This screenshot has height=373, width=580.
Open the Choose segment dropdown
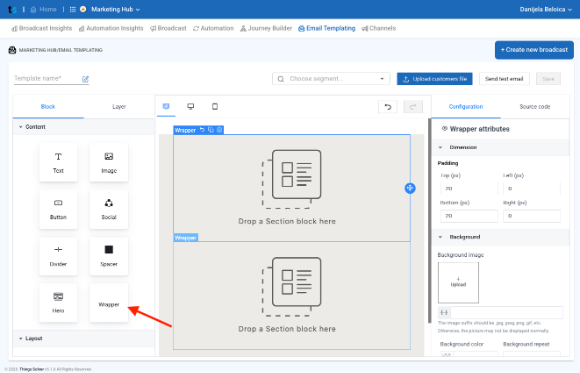pos(331,79)
